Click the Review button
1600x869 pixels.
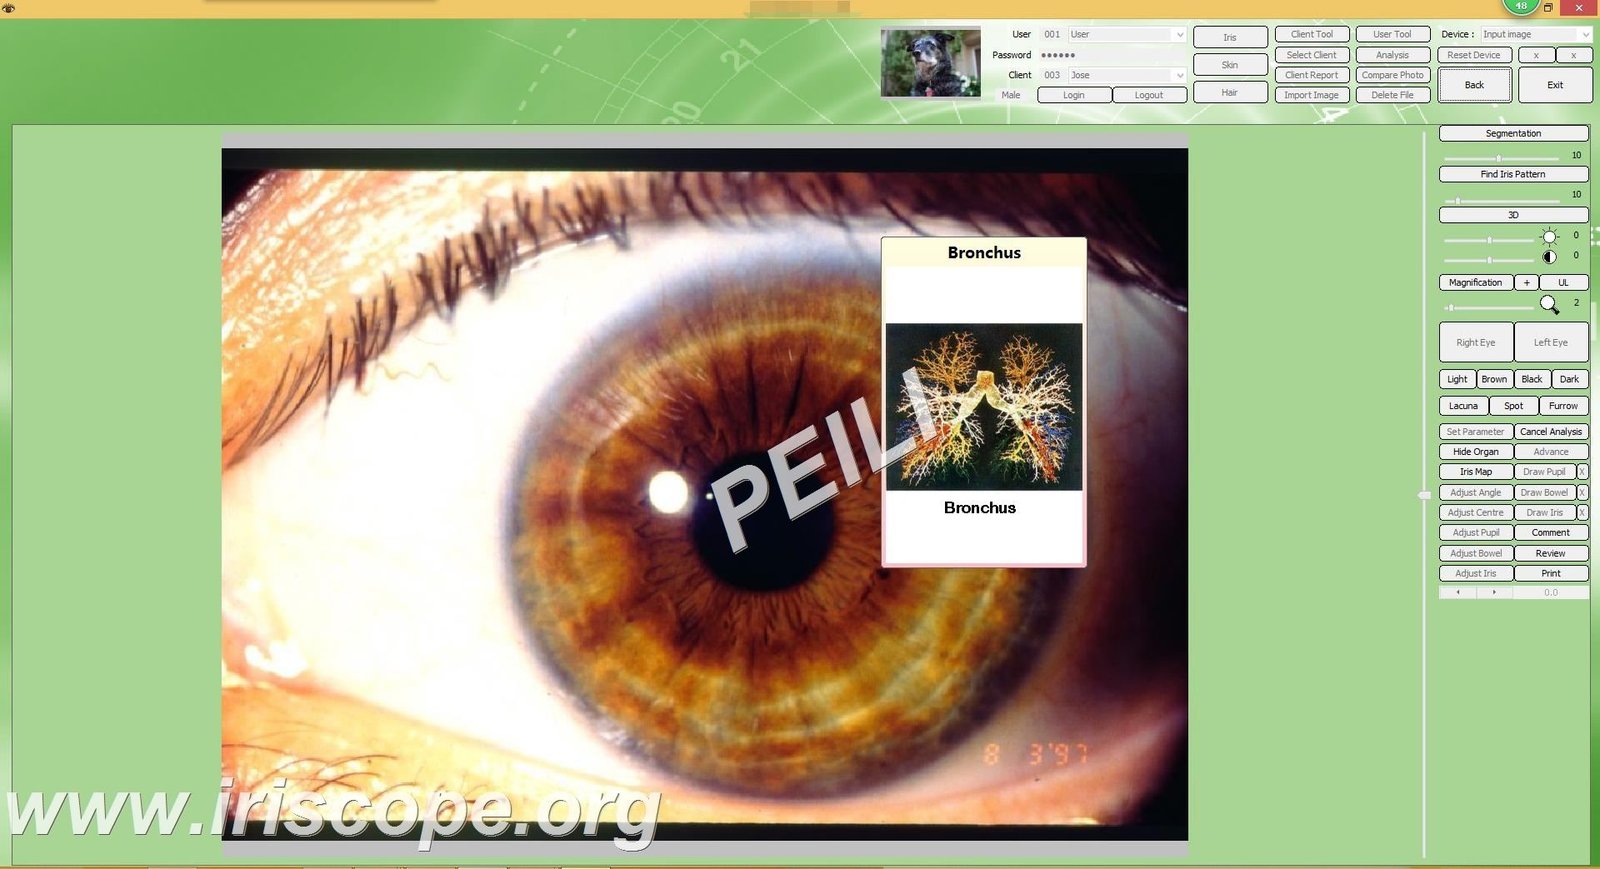click(x=1551, y=553)
